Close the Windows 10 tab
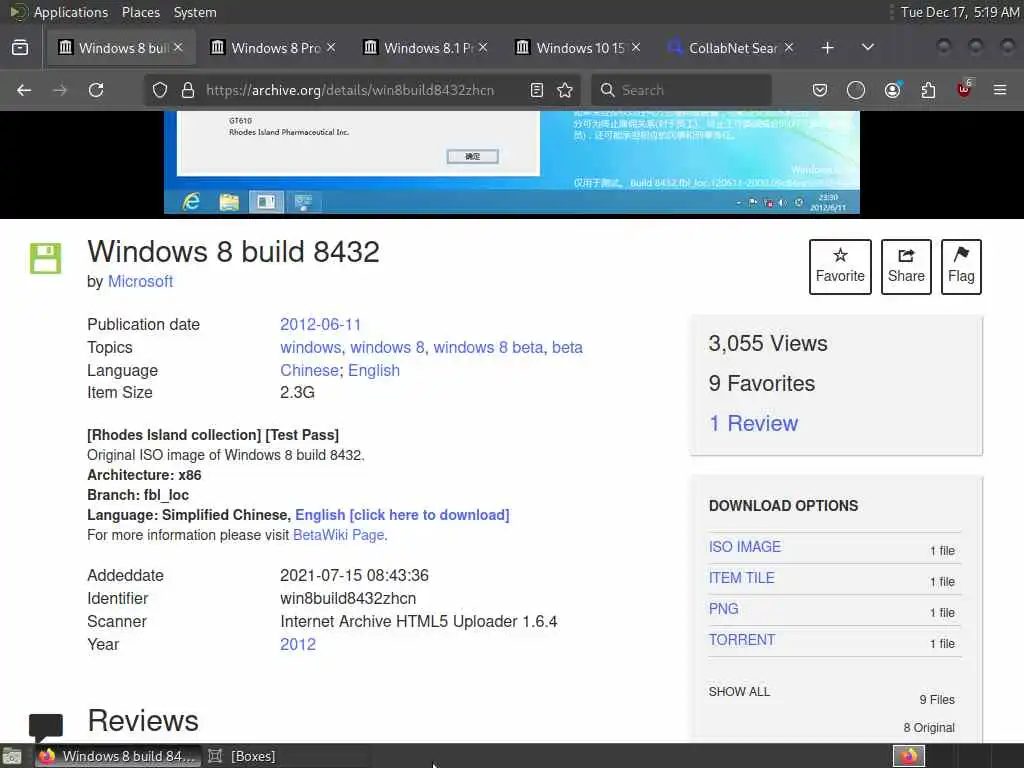Viewport: 1024px width, 768px height. click(x=636, y=48)
